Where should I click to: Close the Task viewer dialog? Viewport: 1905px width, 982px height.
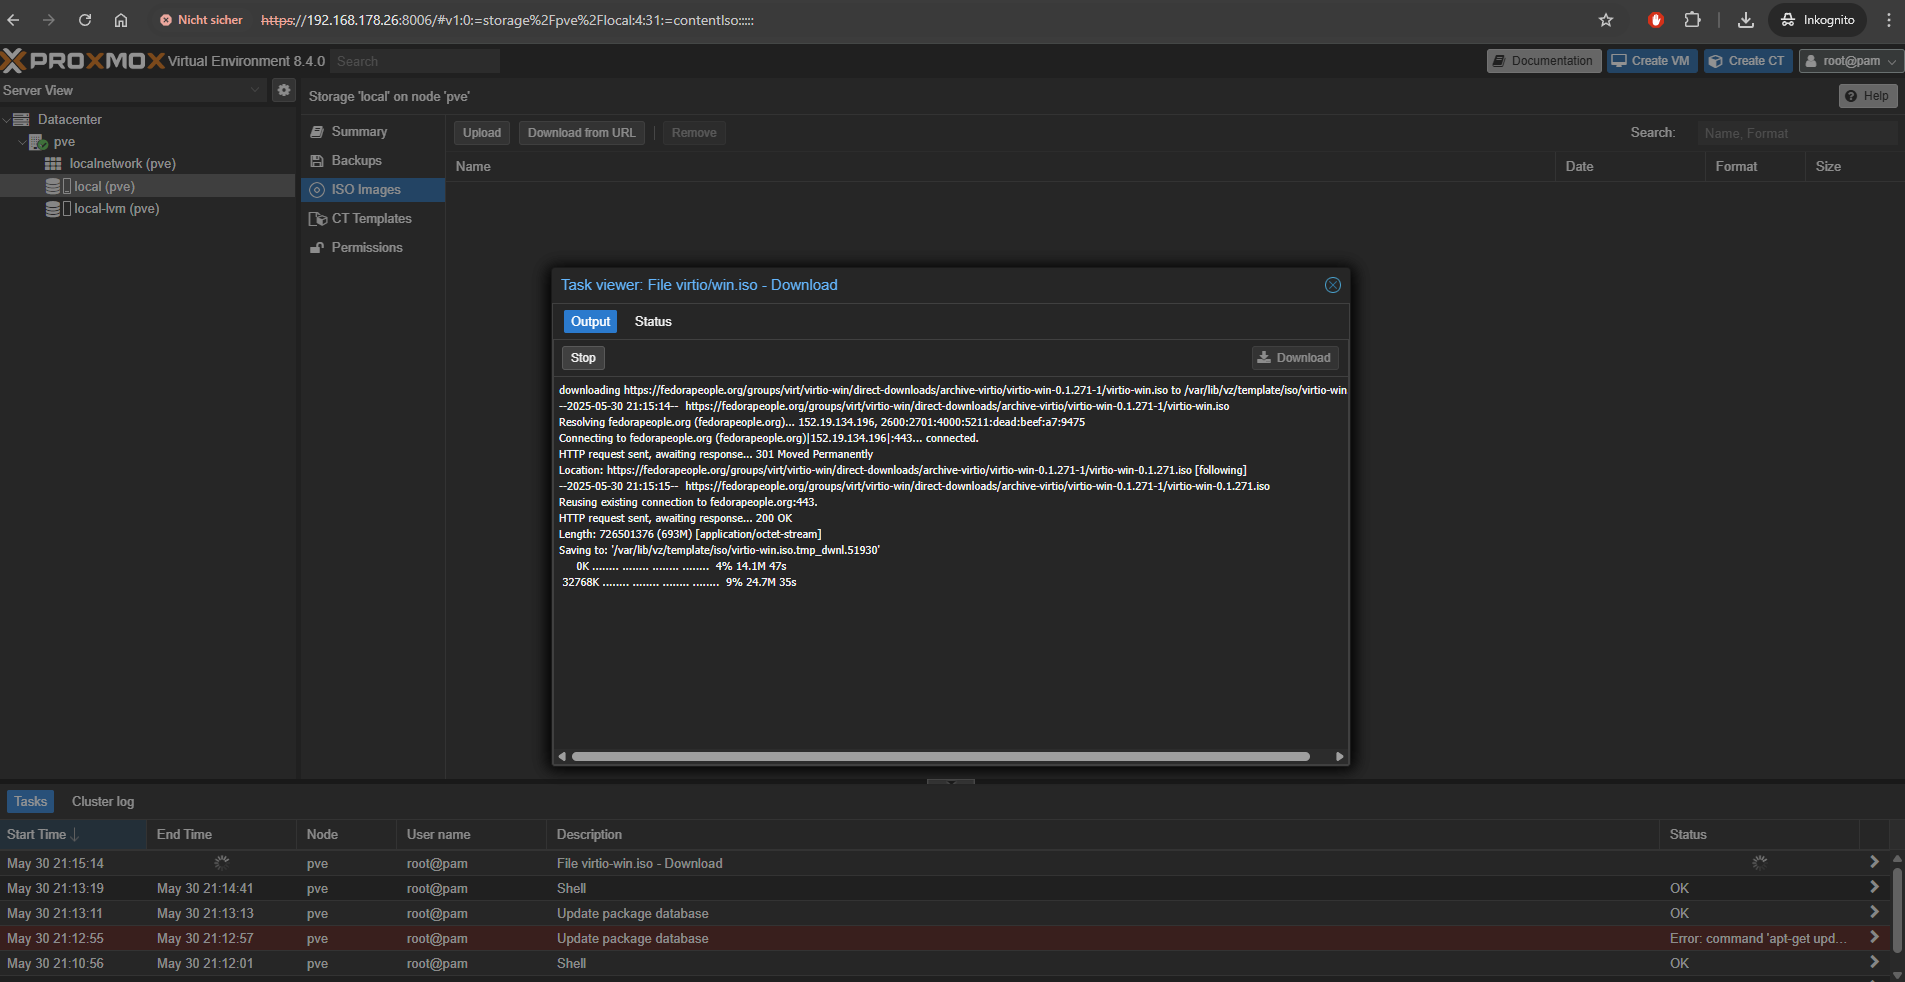tap(1332, 285)
